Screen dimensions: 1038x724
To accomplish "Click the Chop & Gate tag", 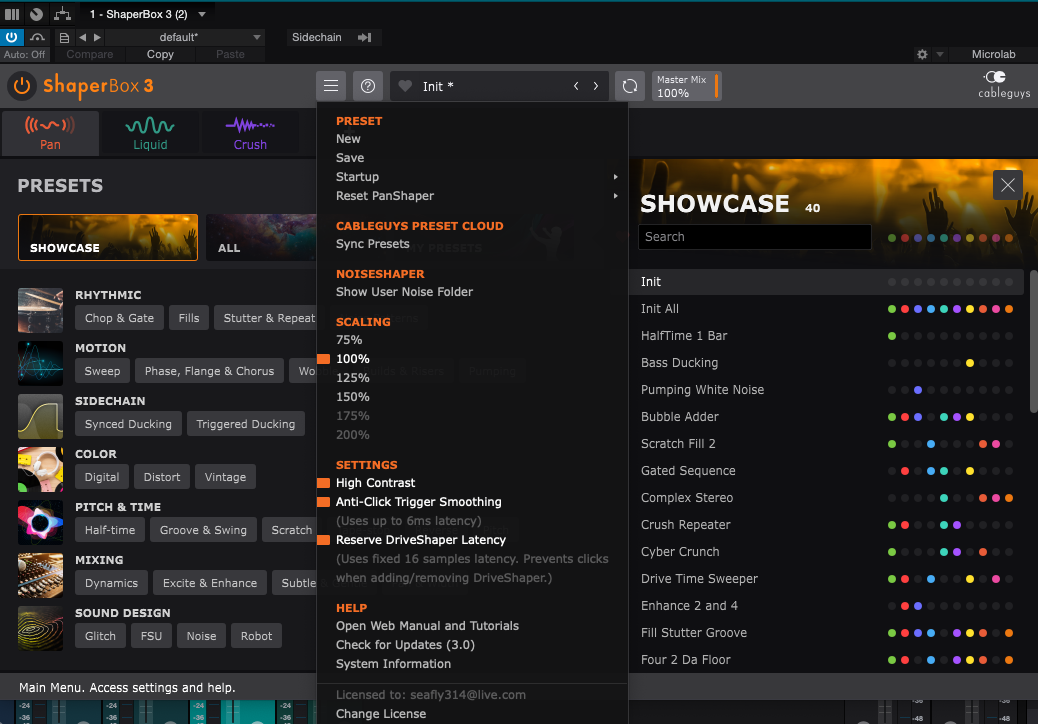I will point(119,318).
